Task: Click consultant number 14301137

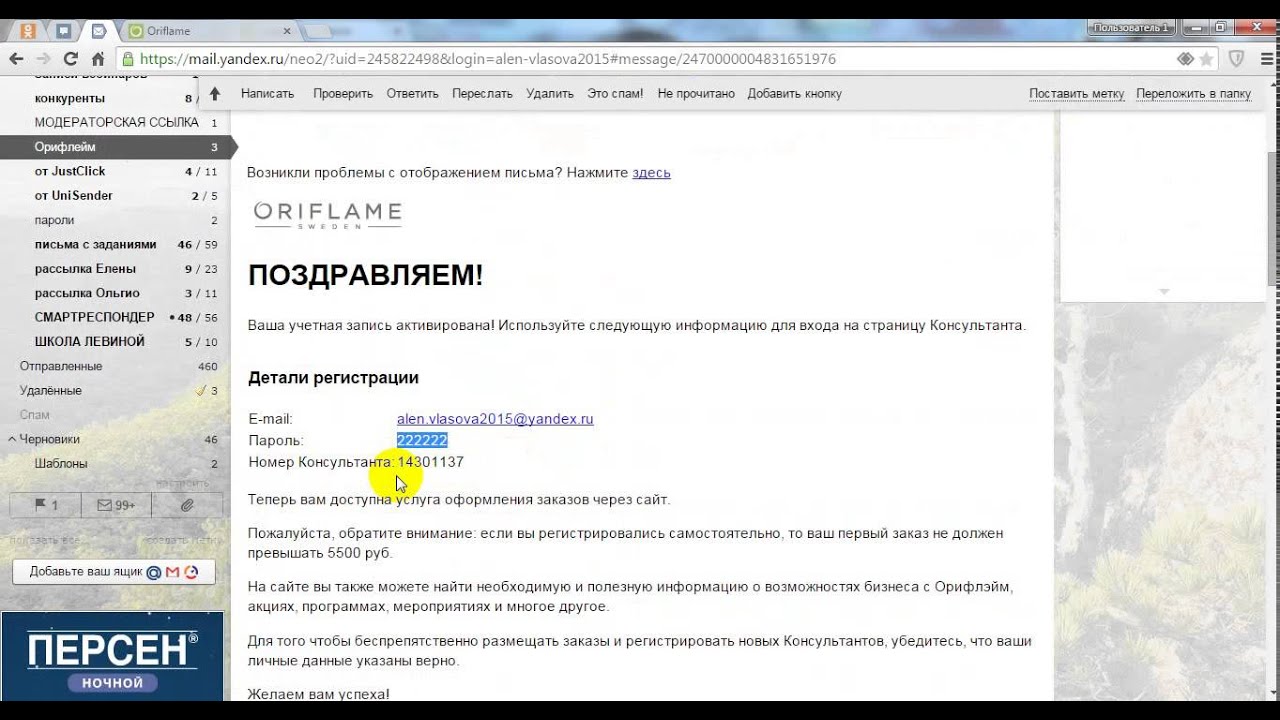Action: (430, 462)
